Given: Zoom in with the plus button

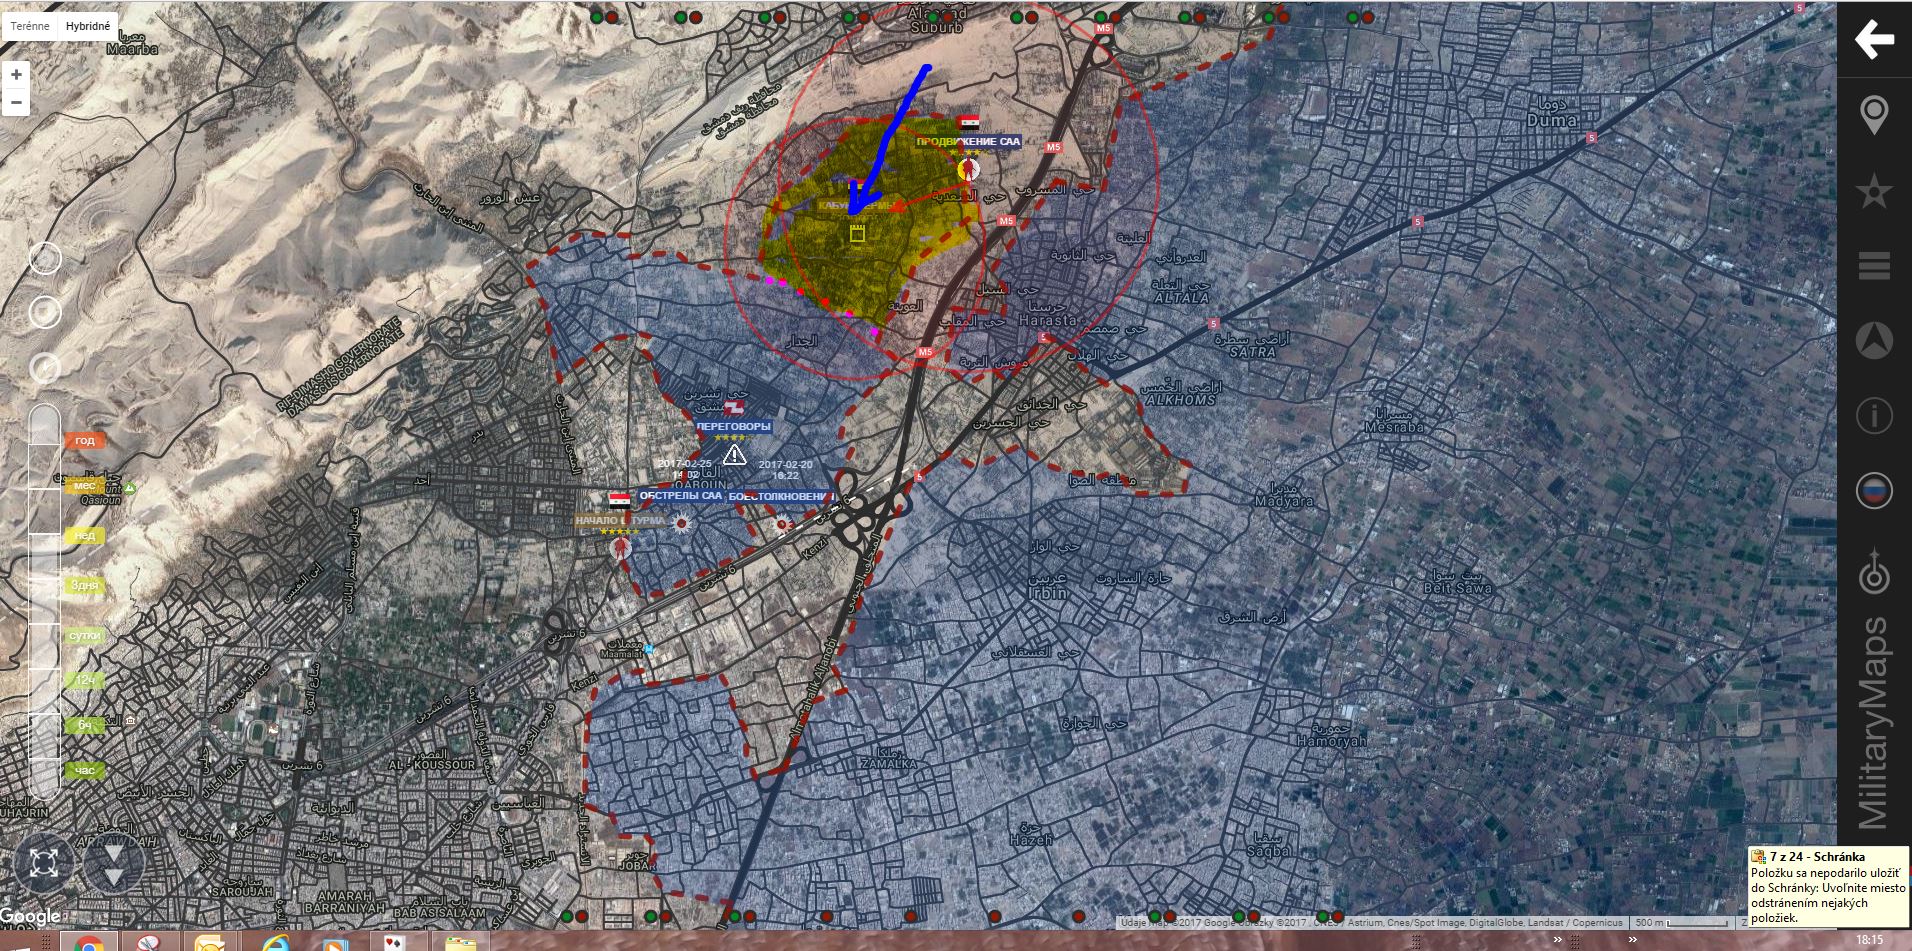Looking at the screenshot, I should click(16, 75).
